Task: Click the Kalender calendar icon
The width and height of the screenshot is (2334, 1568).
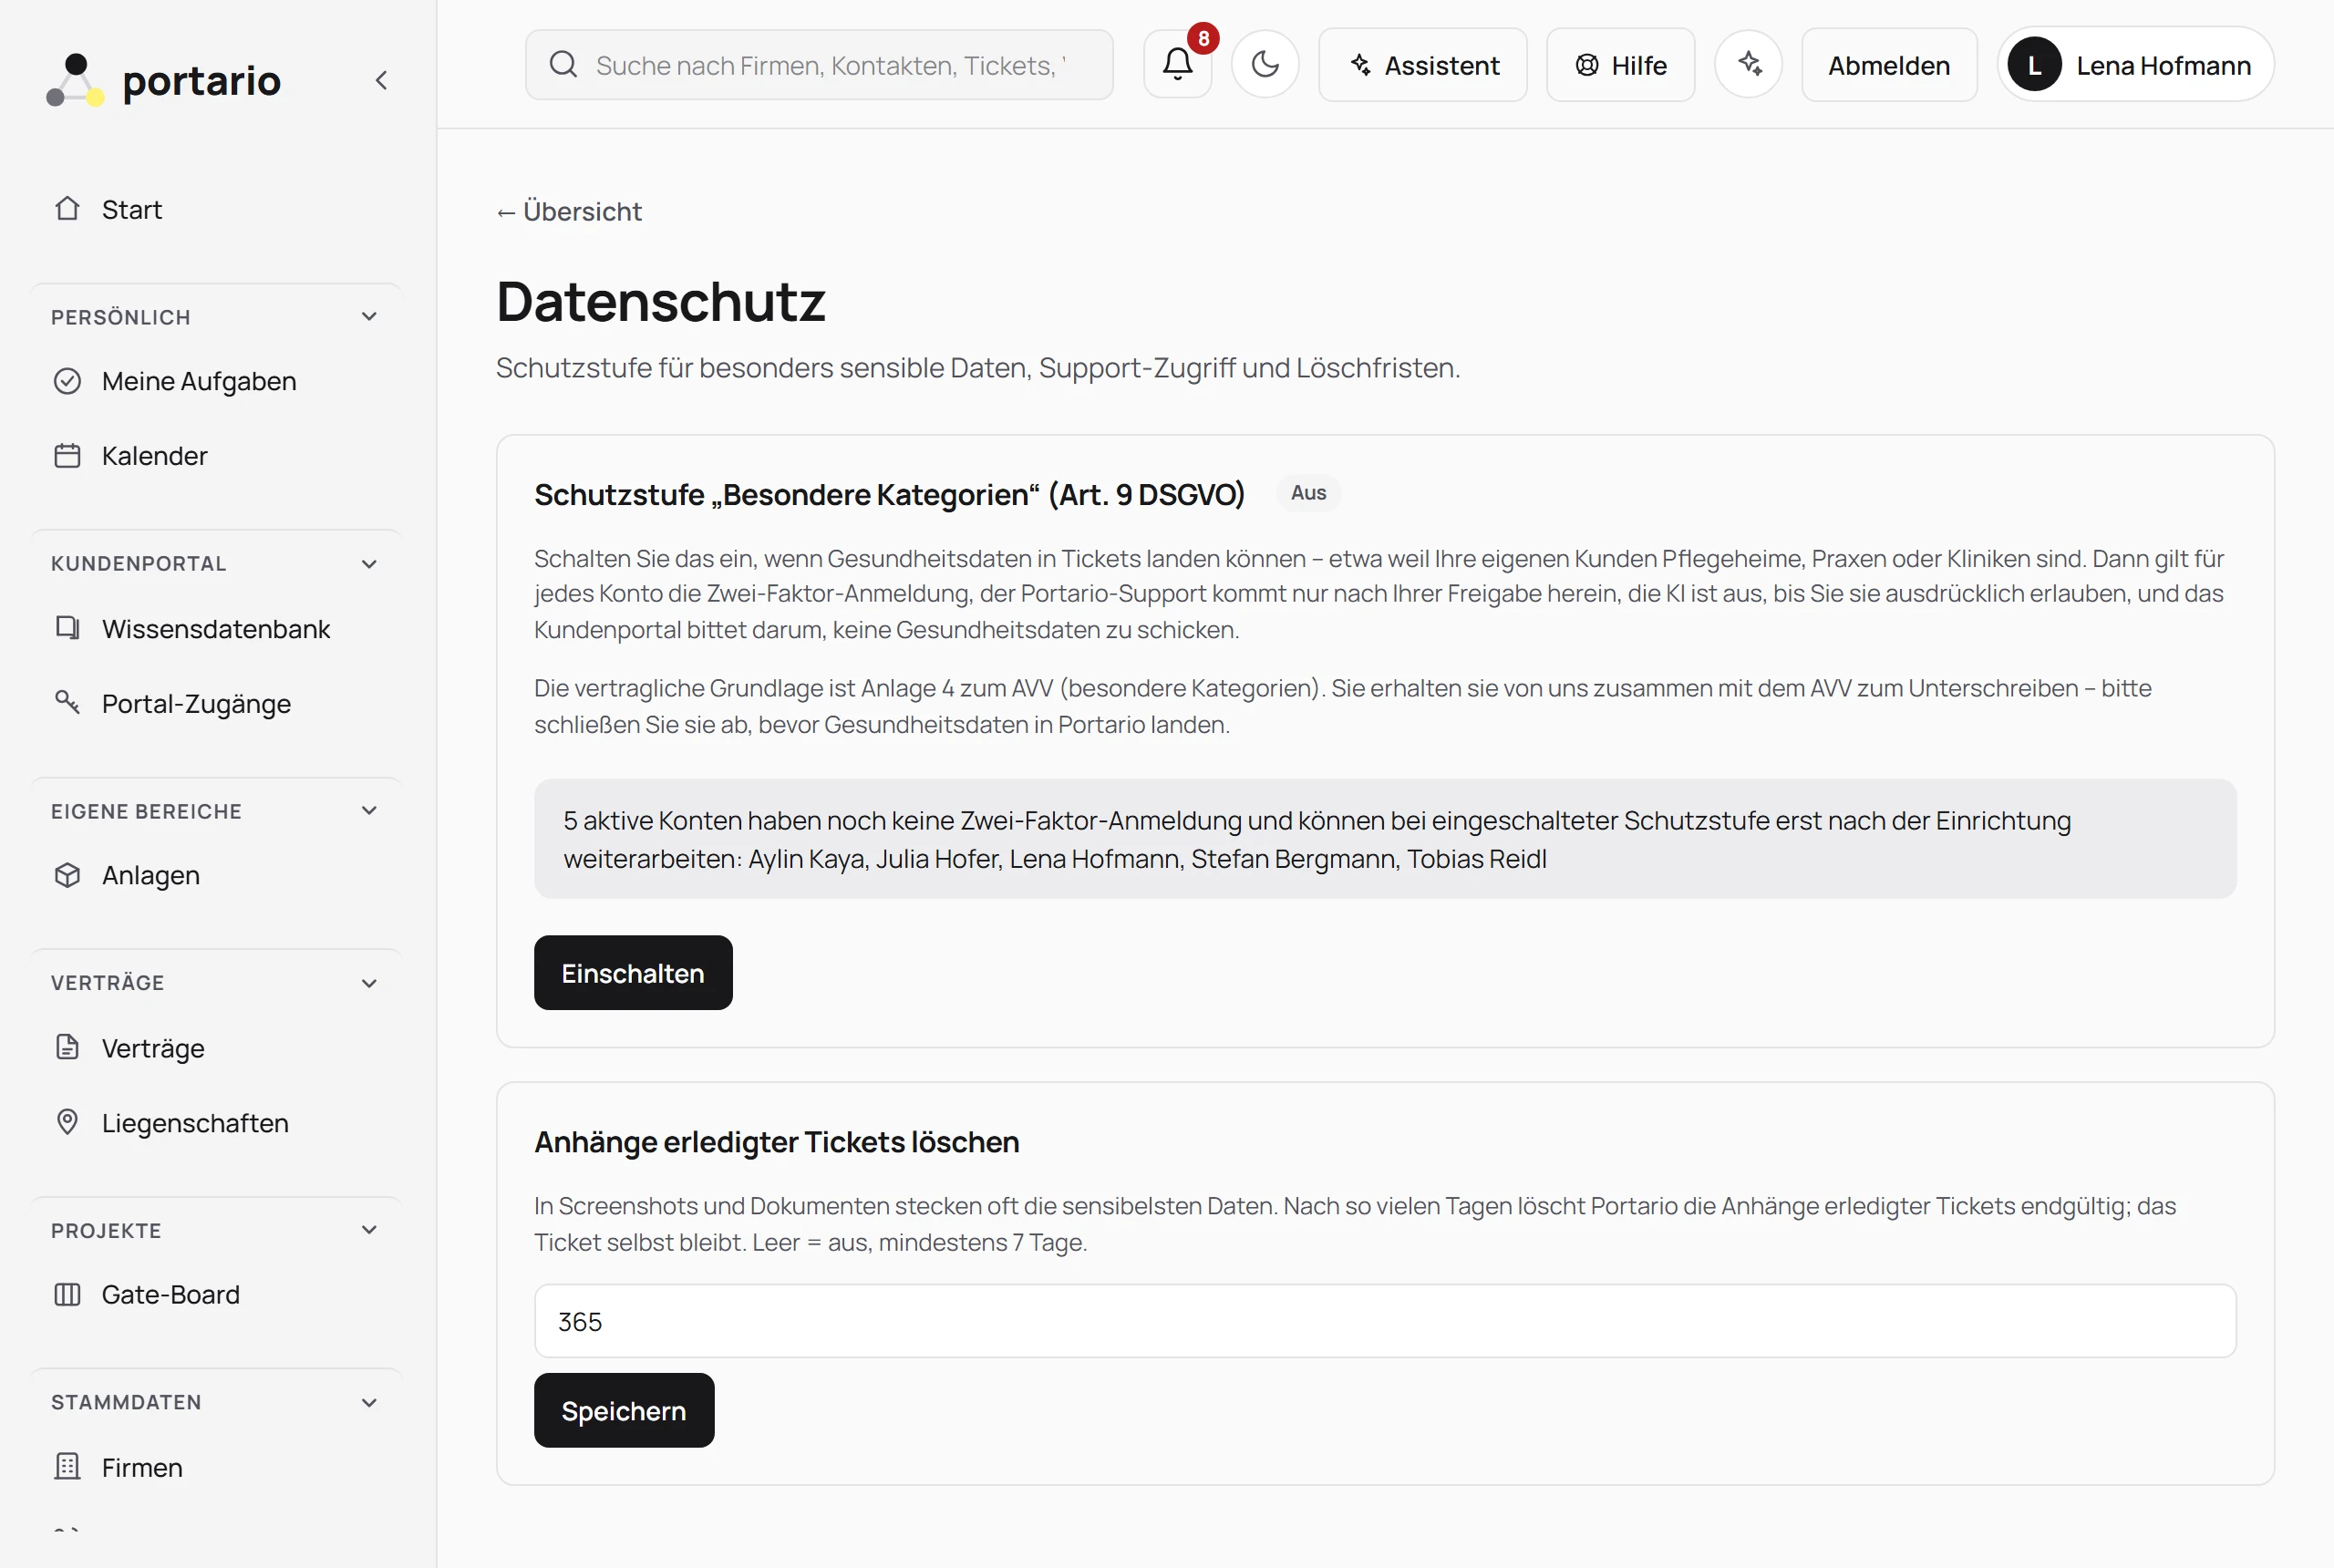Action: (x=67, y=456)
